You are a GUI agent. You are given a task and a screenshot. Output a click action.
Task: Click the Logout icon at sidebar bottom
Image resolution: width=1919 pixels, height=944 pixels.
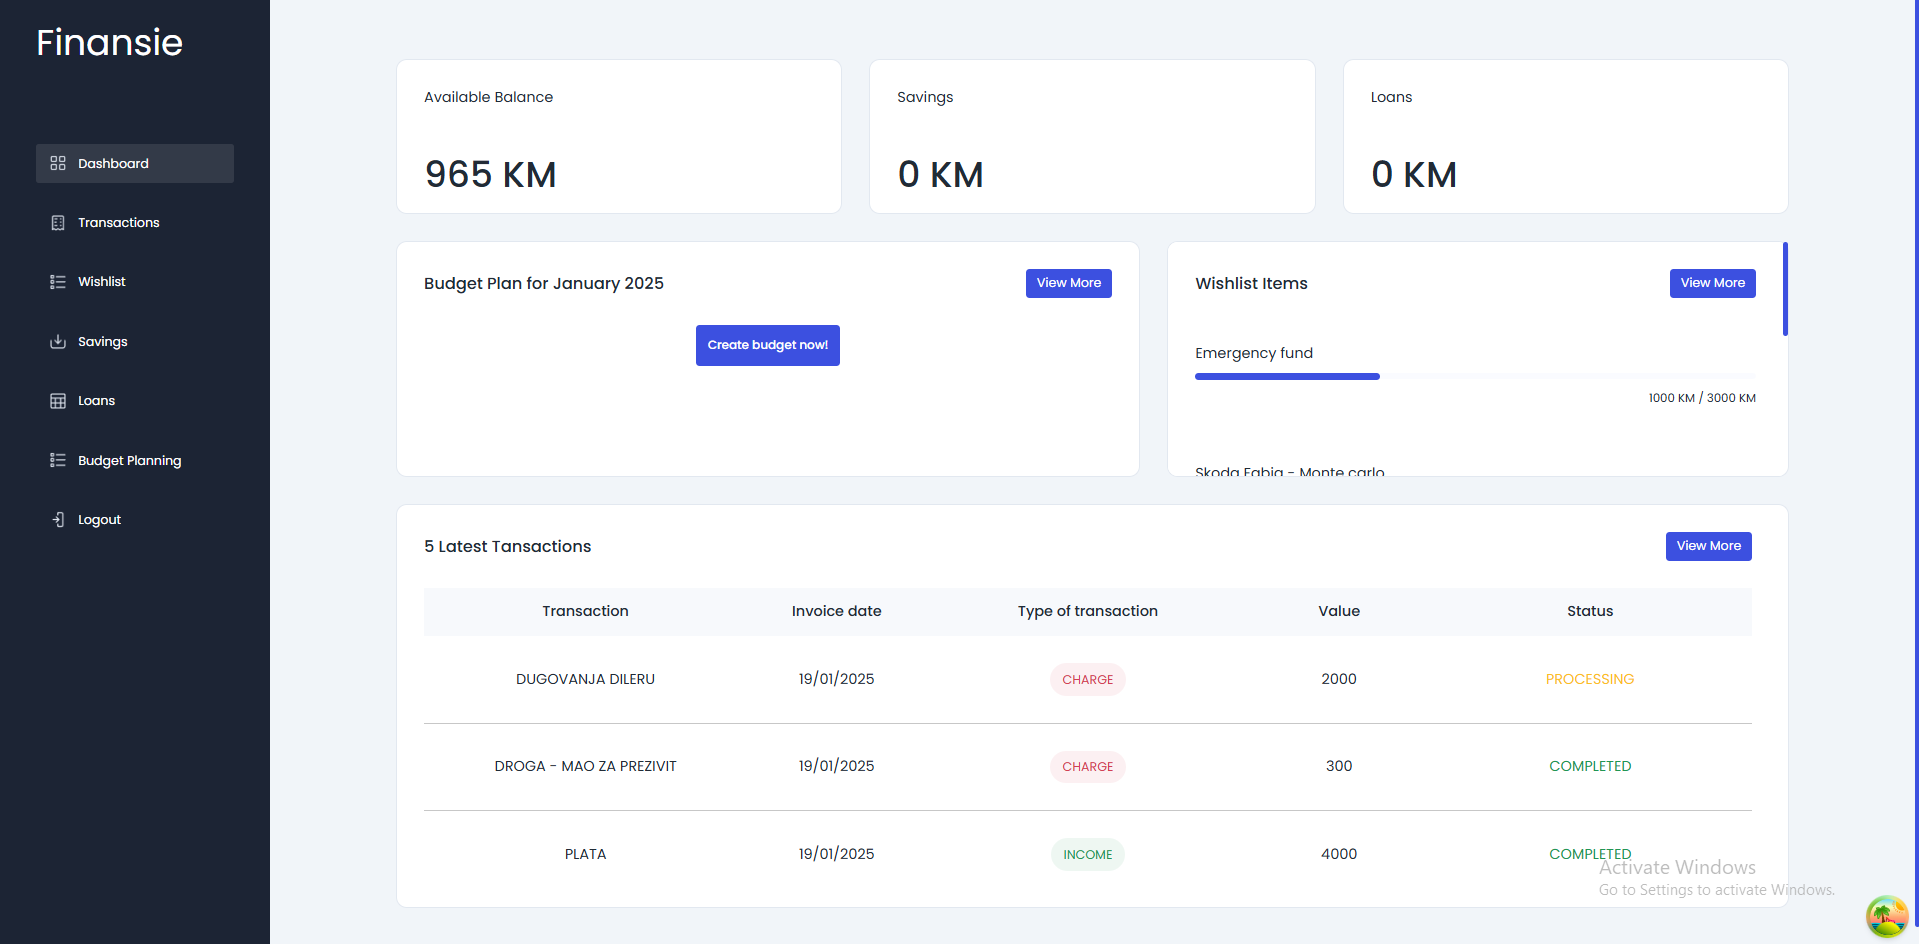point(57,519)
